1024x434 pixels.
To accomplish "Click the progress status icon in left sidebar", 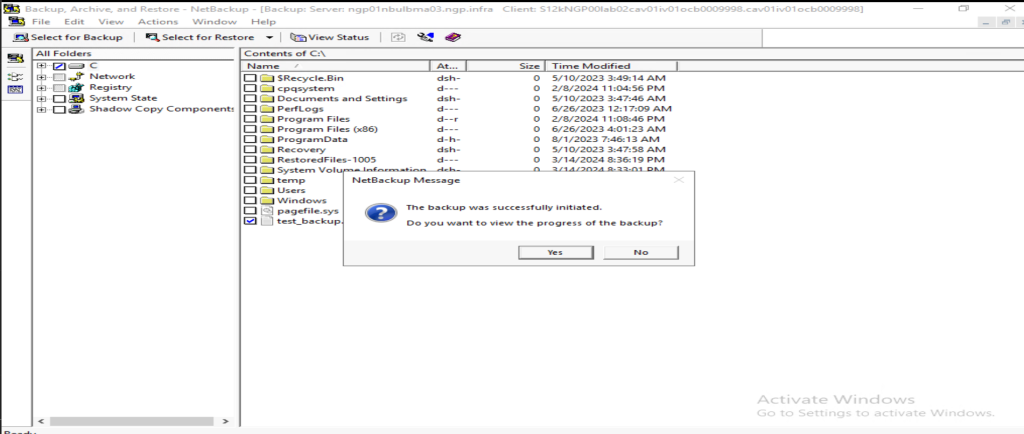I will [x=15, y=89].
